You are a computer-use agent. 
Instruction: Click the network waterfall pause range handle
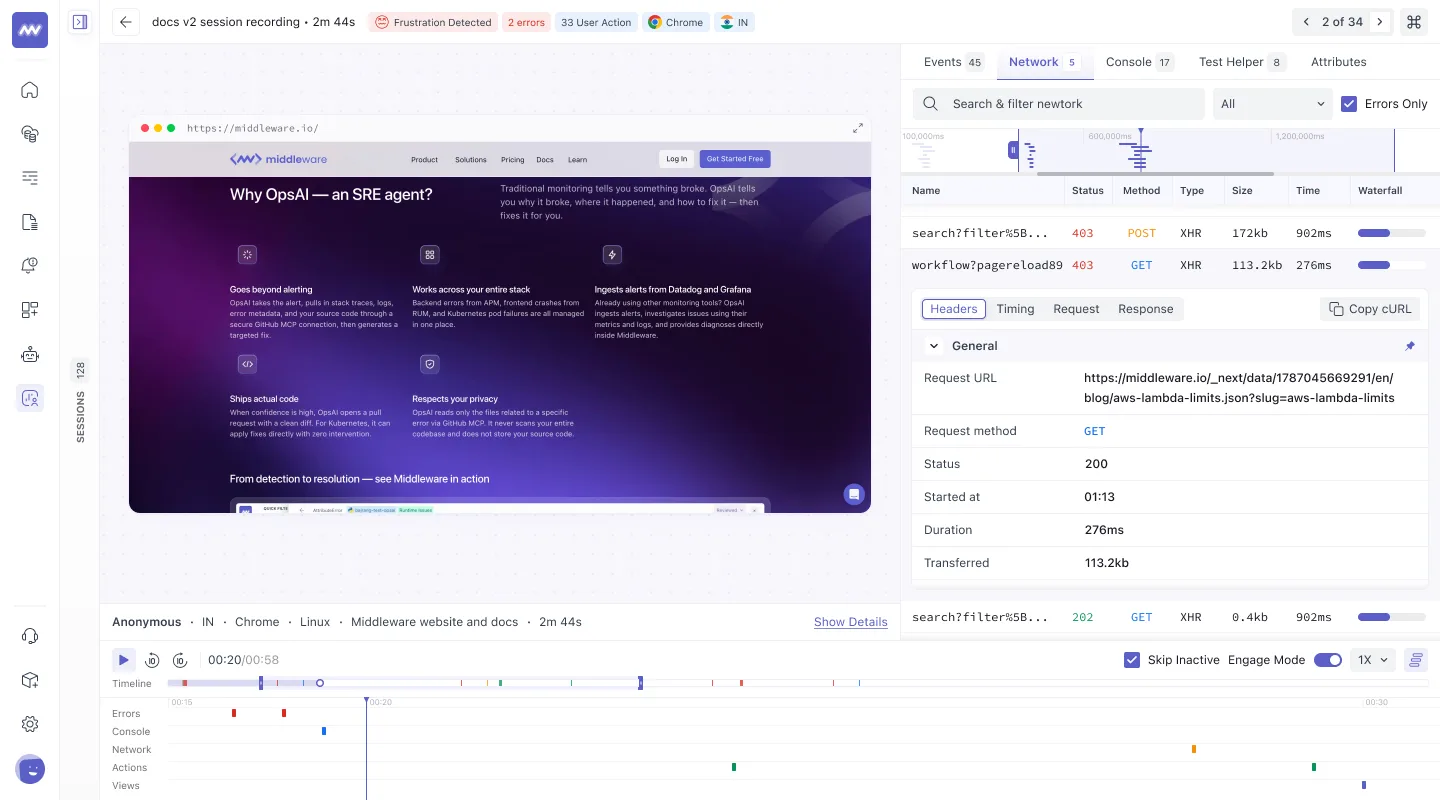1013,150
